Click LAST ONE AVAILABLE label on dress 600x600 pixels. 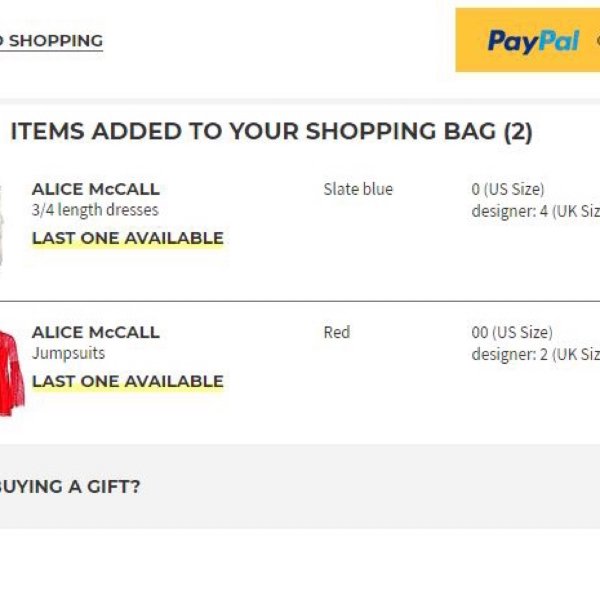(128, 238)
